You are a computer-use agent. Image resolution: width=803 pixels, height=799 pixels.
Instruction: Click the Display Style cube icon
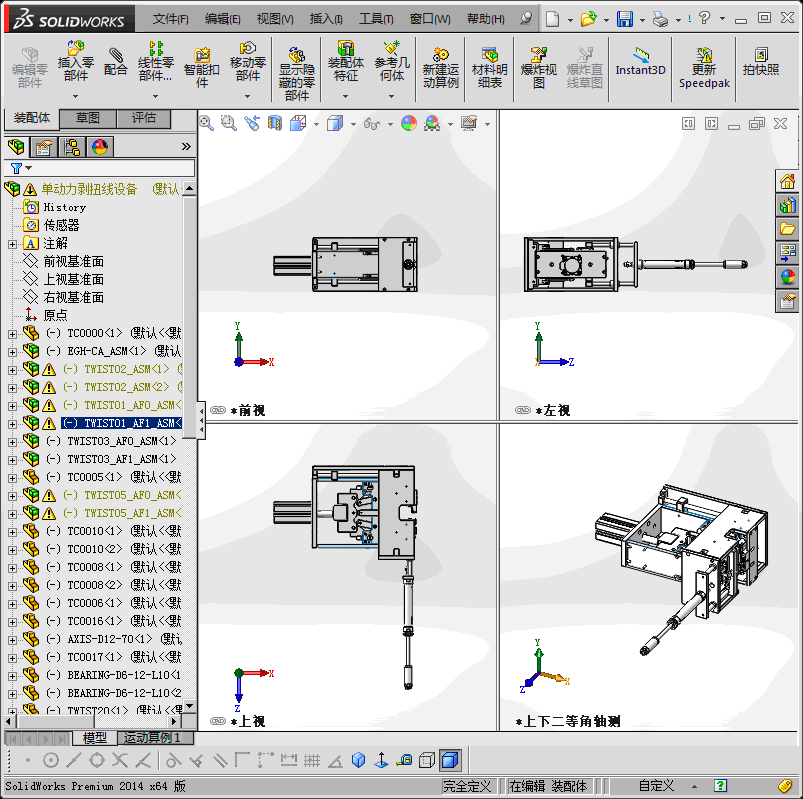335,123
